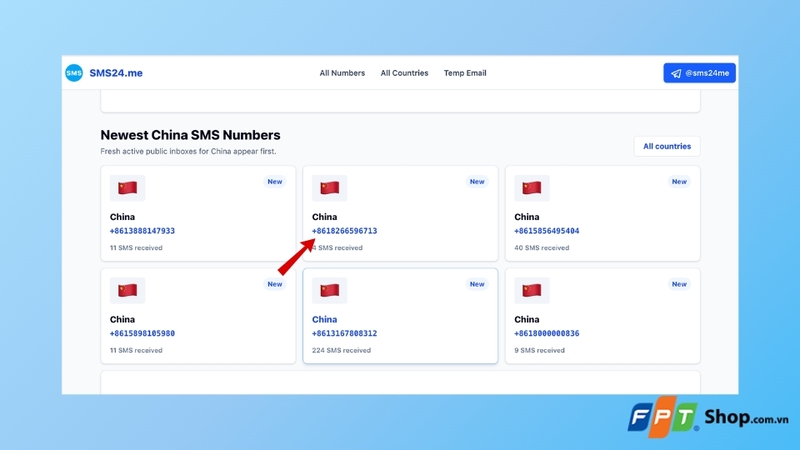Click the Telegram paper plane icon
800x450 pixels.
[676, 73]
